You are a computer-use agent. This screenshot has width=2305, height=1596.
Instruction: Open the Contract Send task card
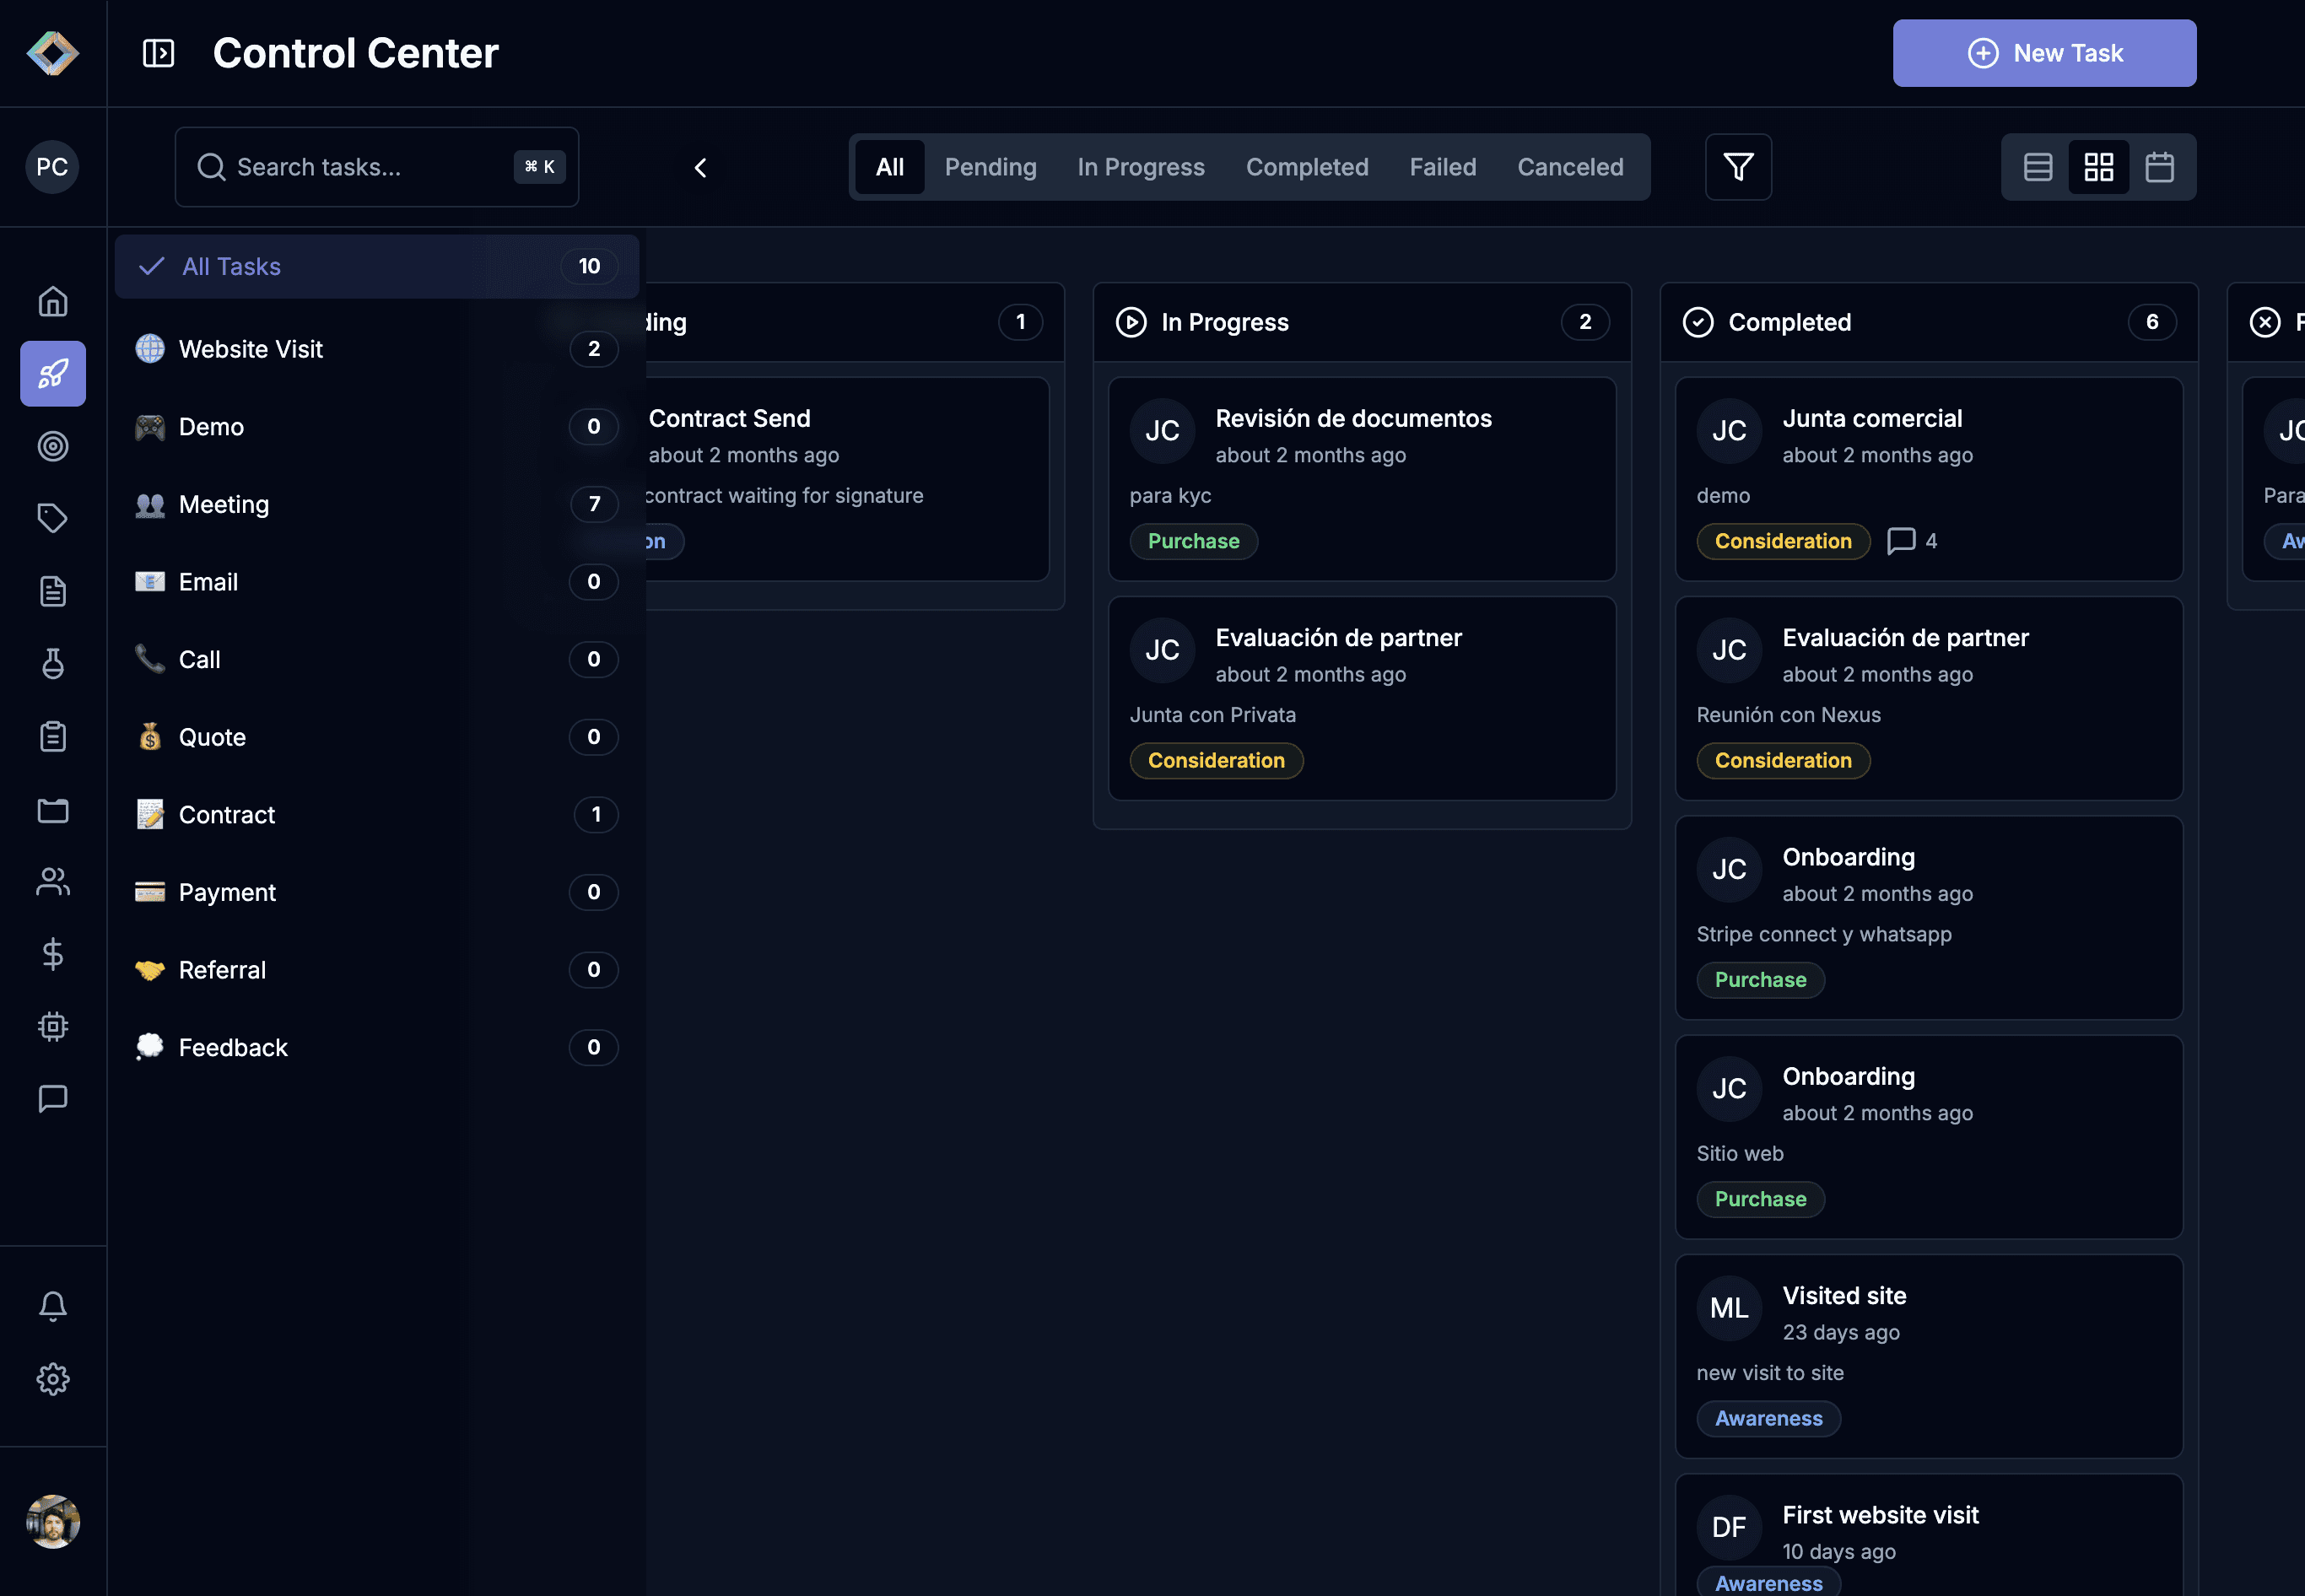848,479
